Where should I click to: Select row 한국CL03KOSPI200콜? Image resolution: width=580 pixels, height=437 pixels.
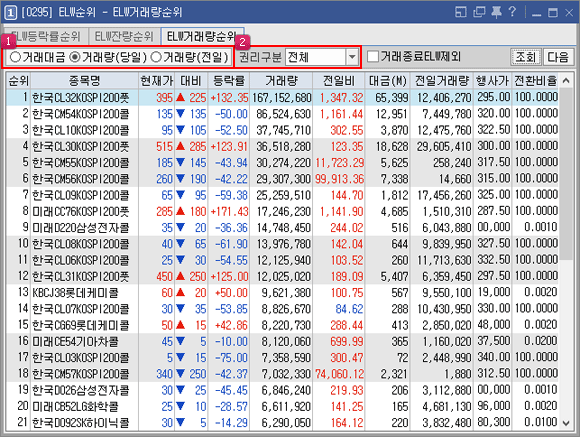pyautogui.click(x=283, y=358)
